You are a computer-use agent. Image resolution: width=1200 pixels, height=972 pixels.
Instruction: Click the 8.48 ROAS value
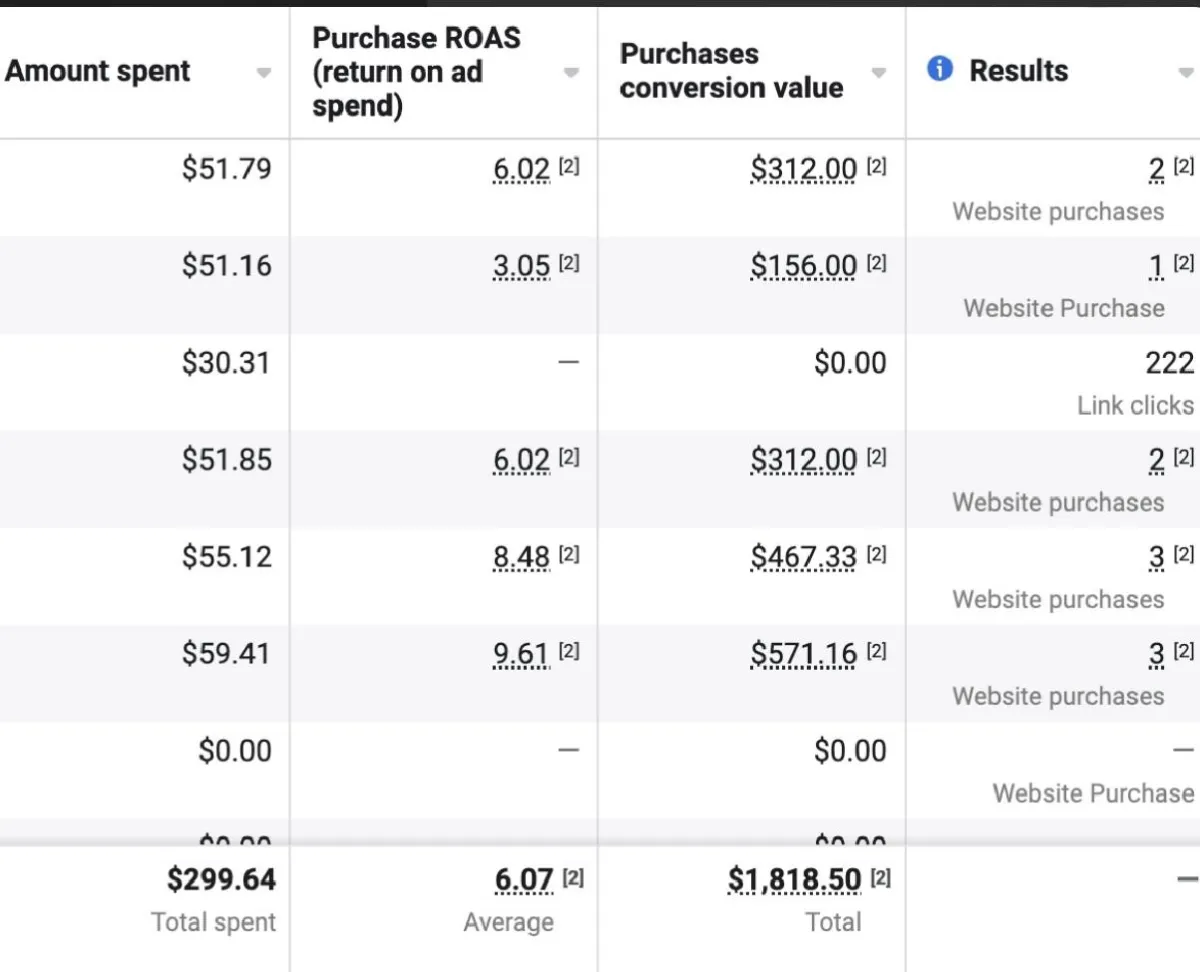point(521,558)
